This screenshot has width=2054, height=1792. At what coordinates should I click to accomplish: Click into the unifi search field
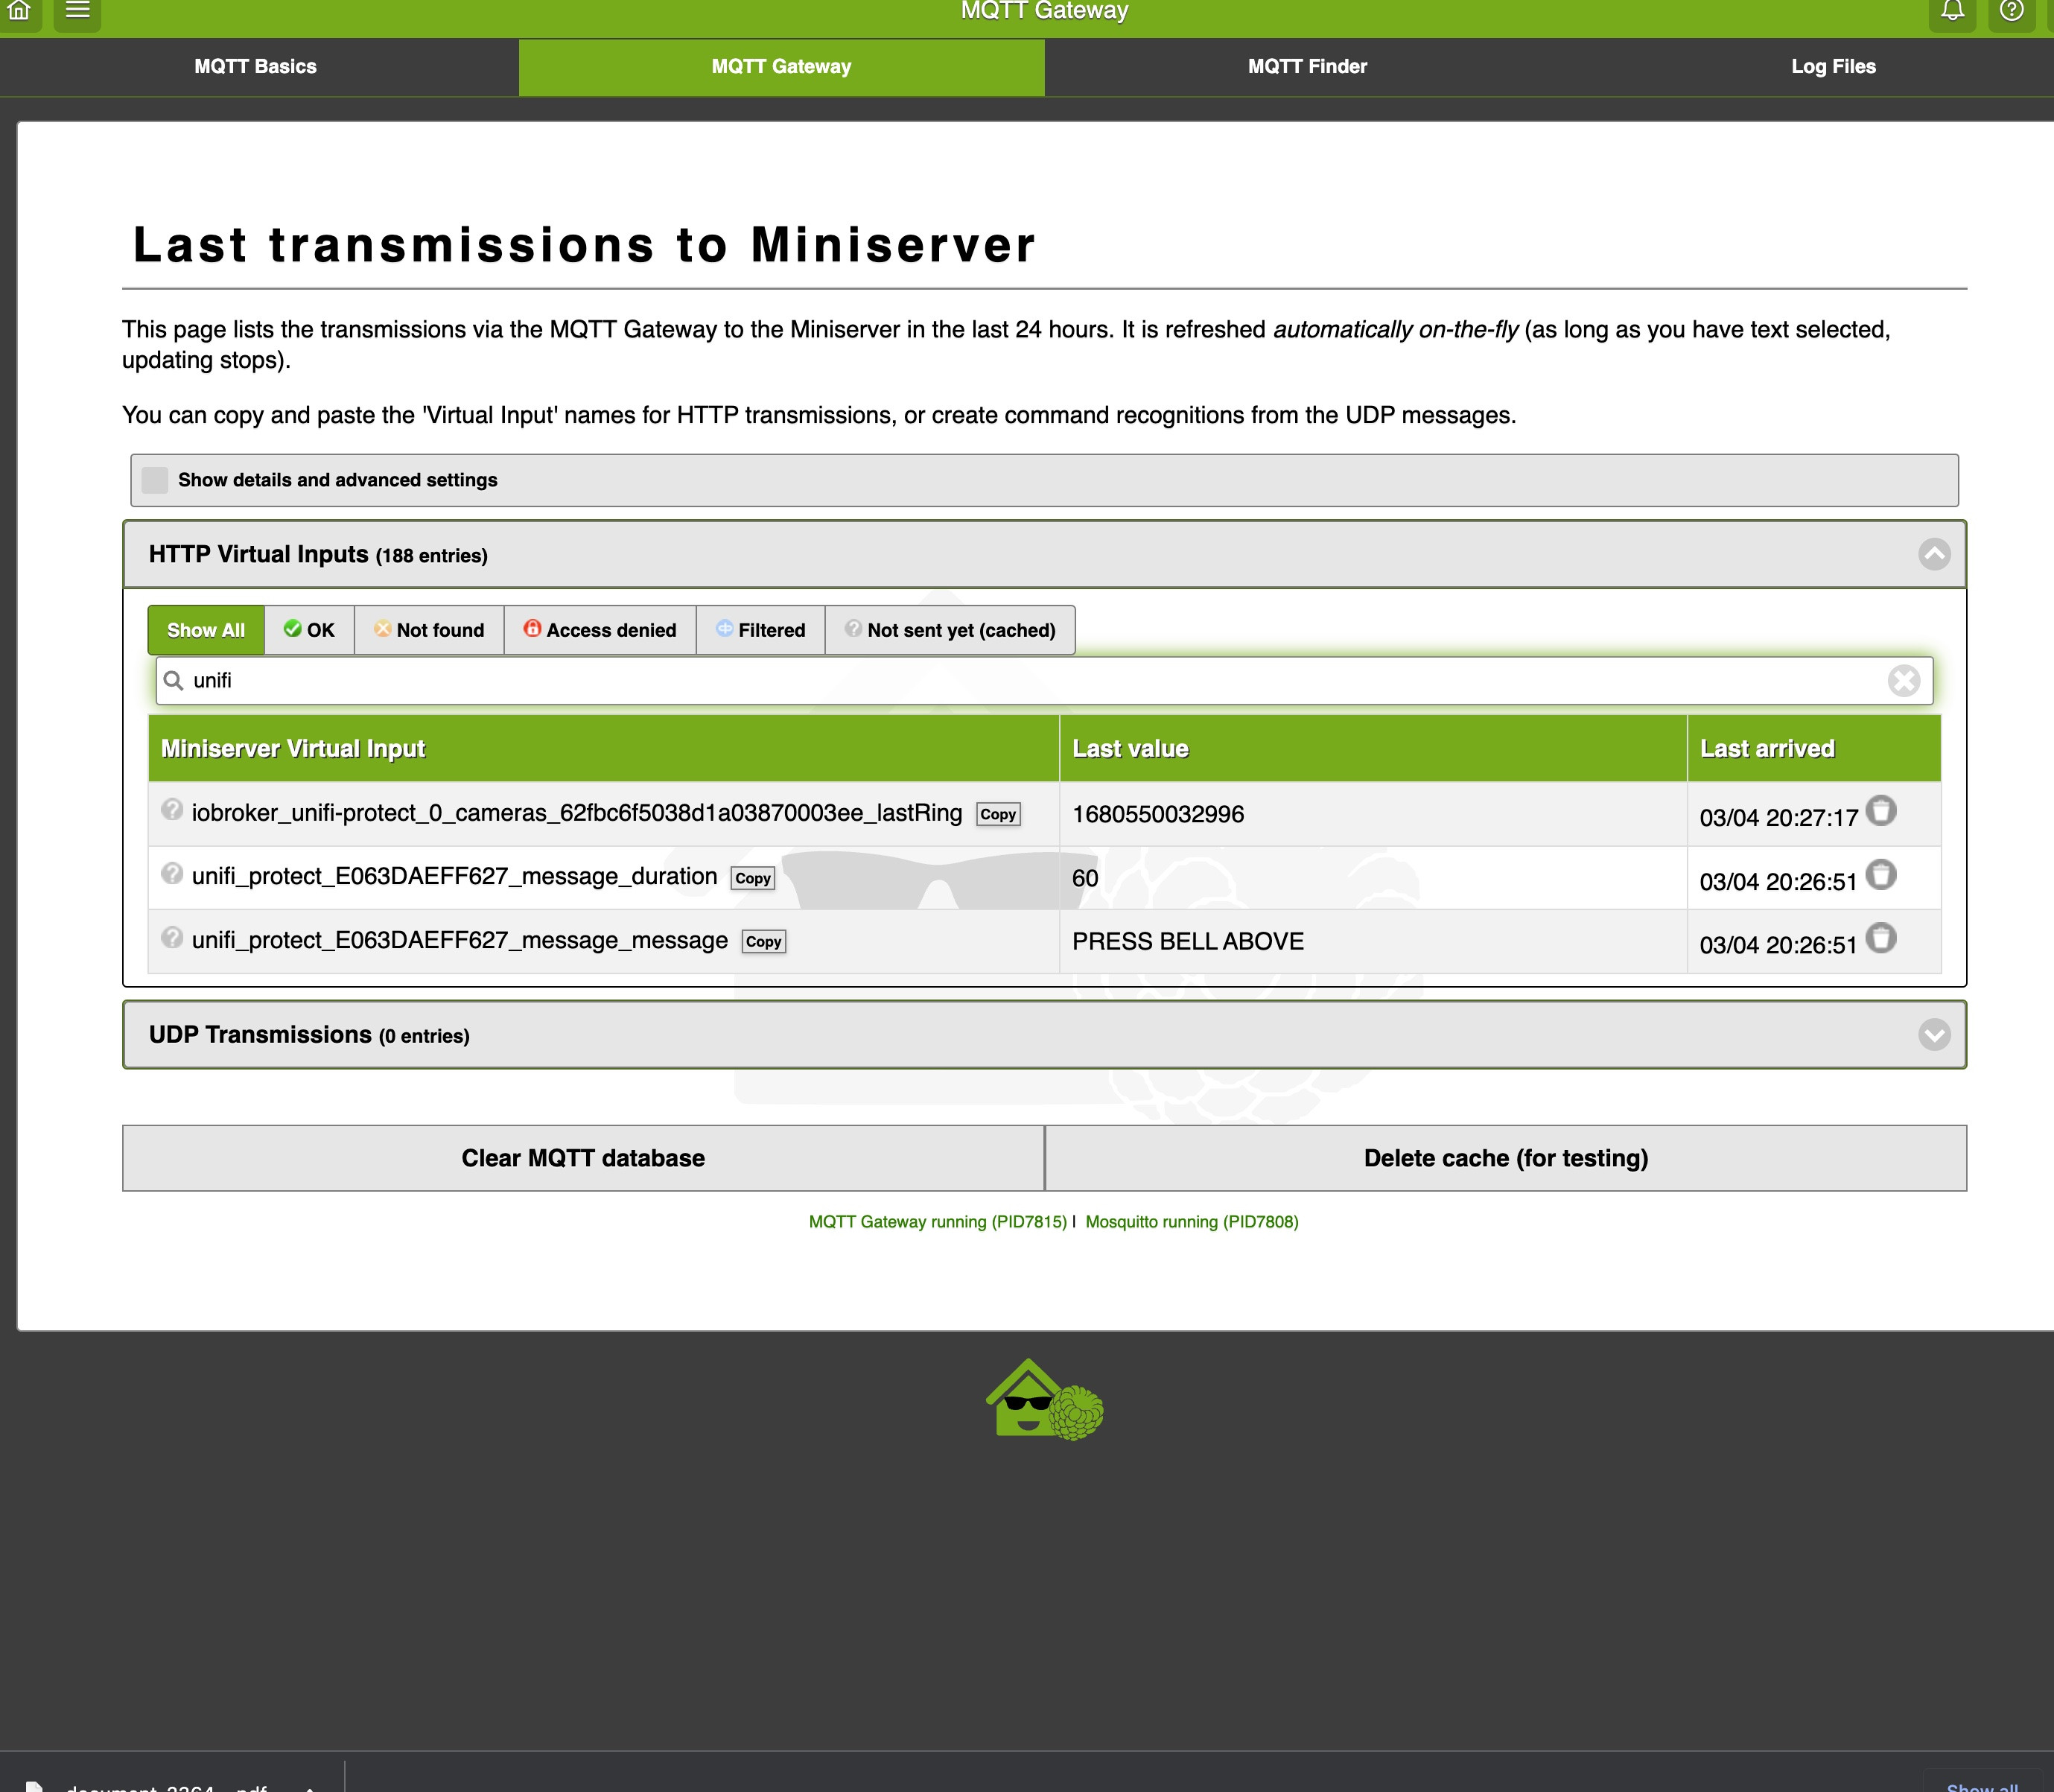point(1000,681)
